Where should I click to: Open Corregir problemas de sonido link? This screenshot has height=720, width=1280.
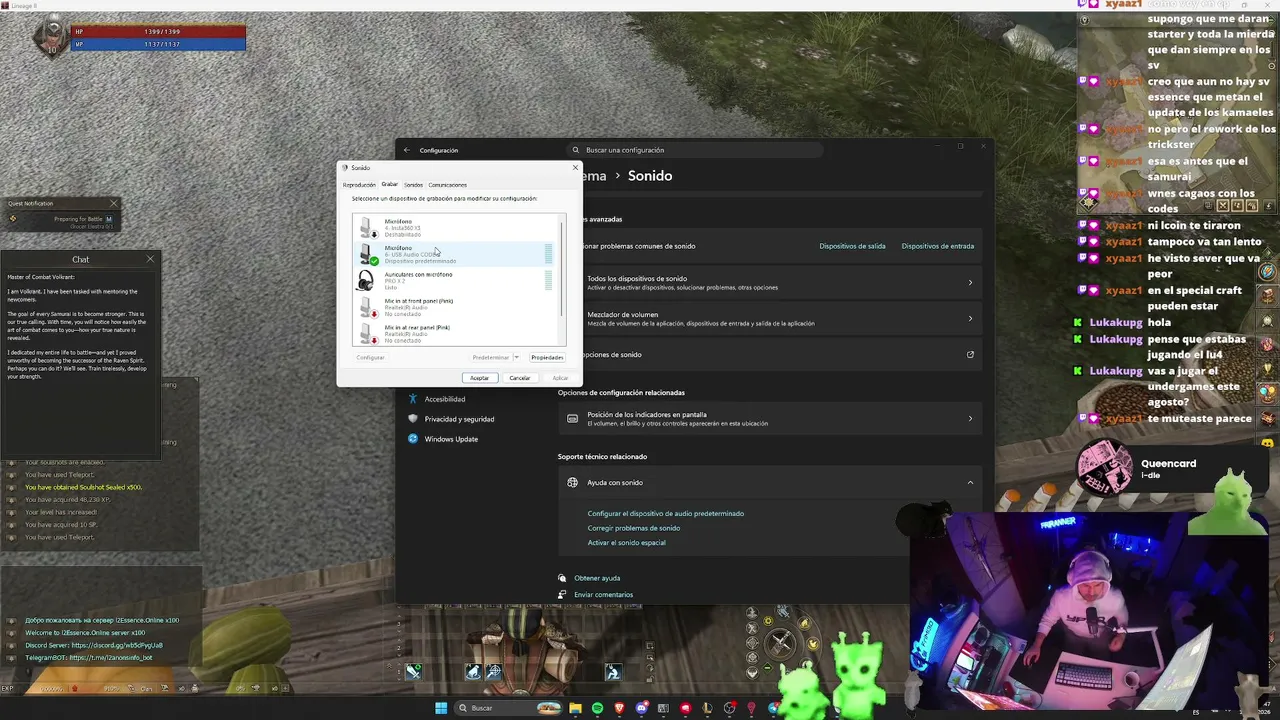click(x=634, y=528)
